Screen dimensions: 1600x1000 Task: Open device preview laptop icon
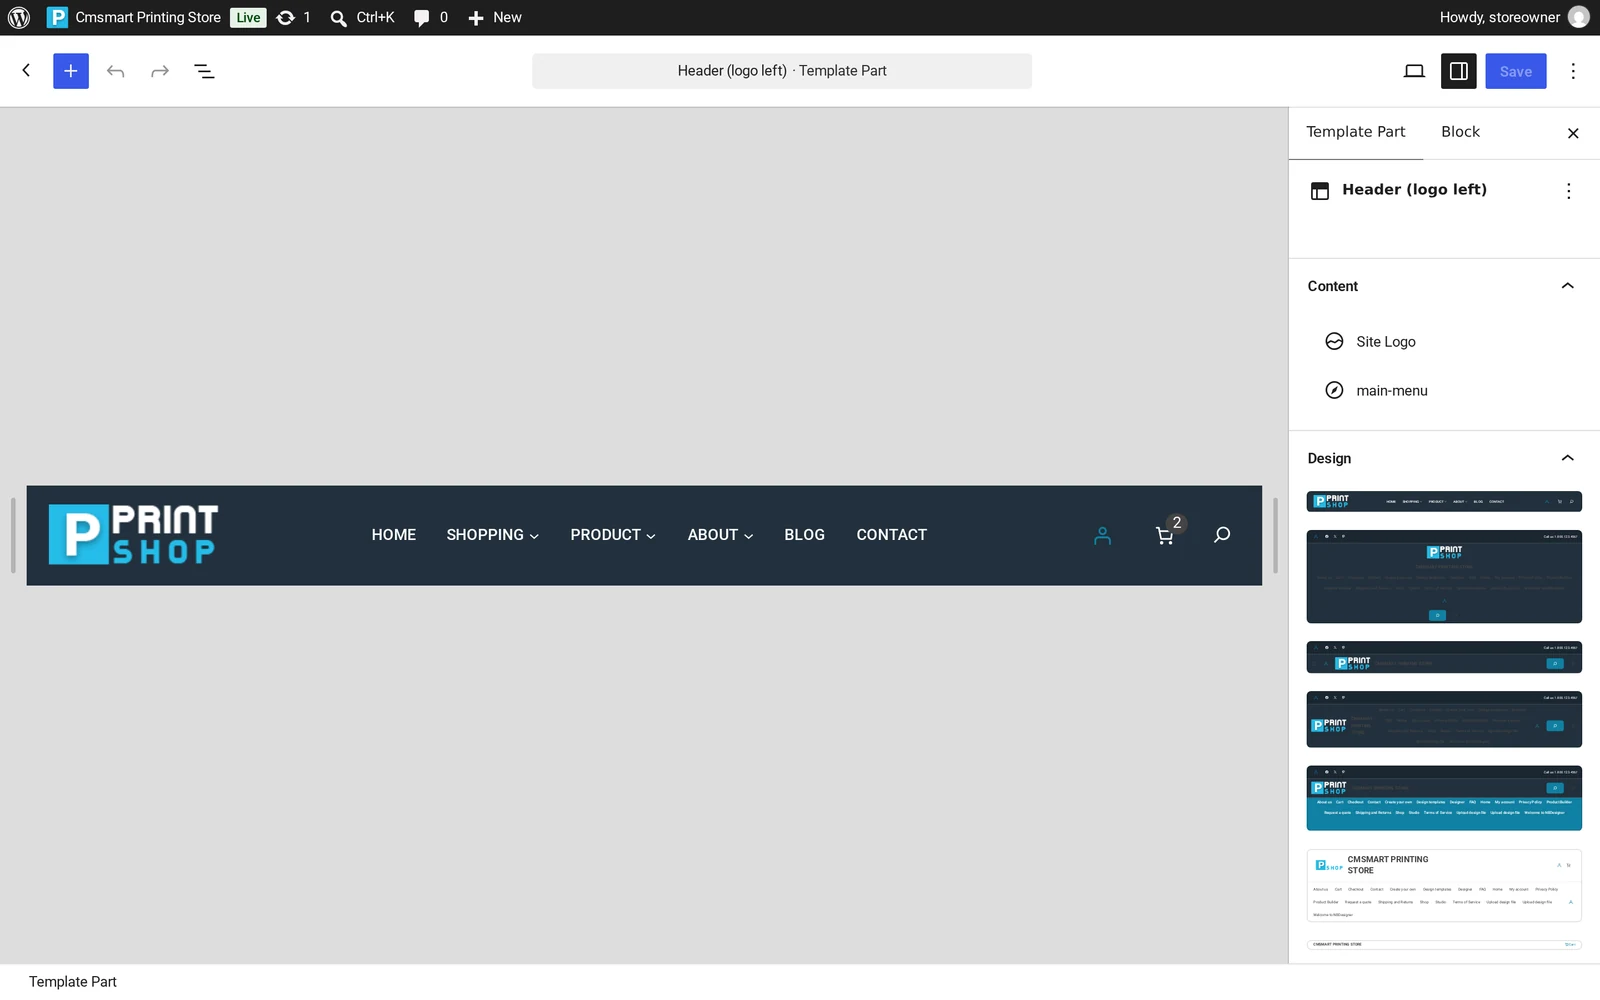(x=1414, y=71)
